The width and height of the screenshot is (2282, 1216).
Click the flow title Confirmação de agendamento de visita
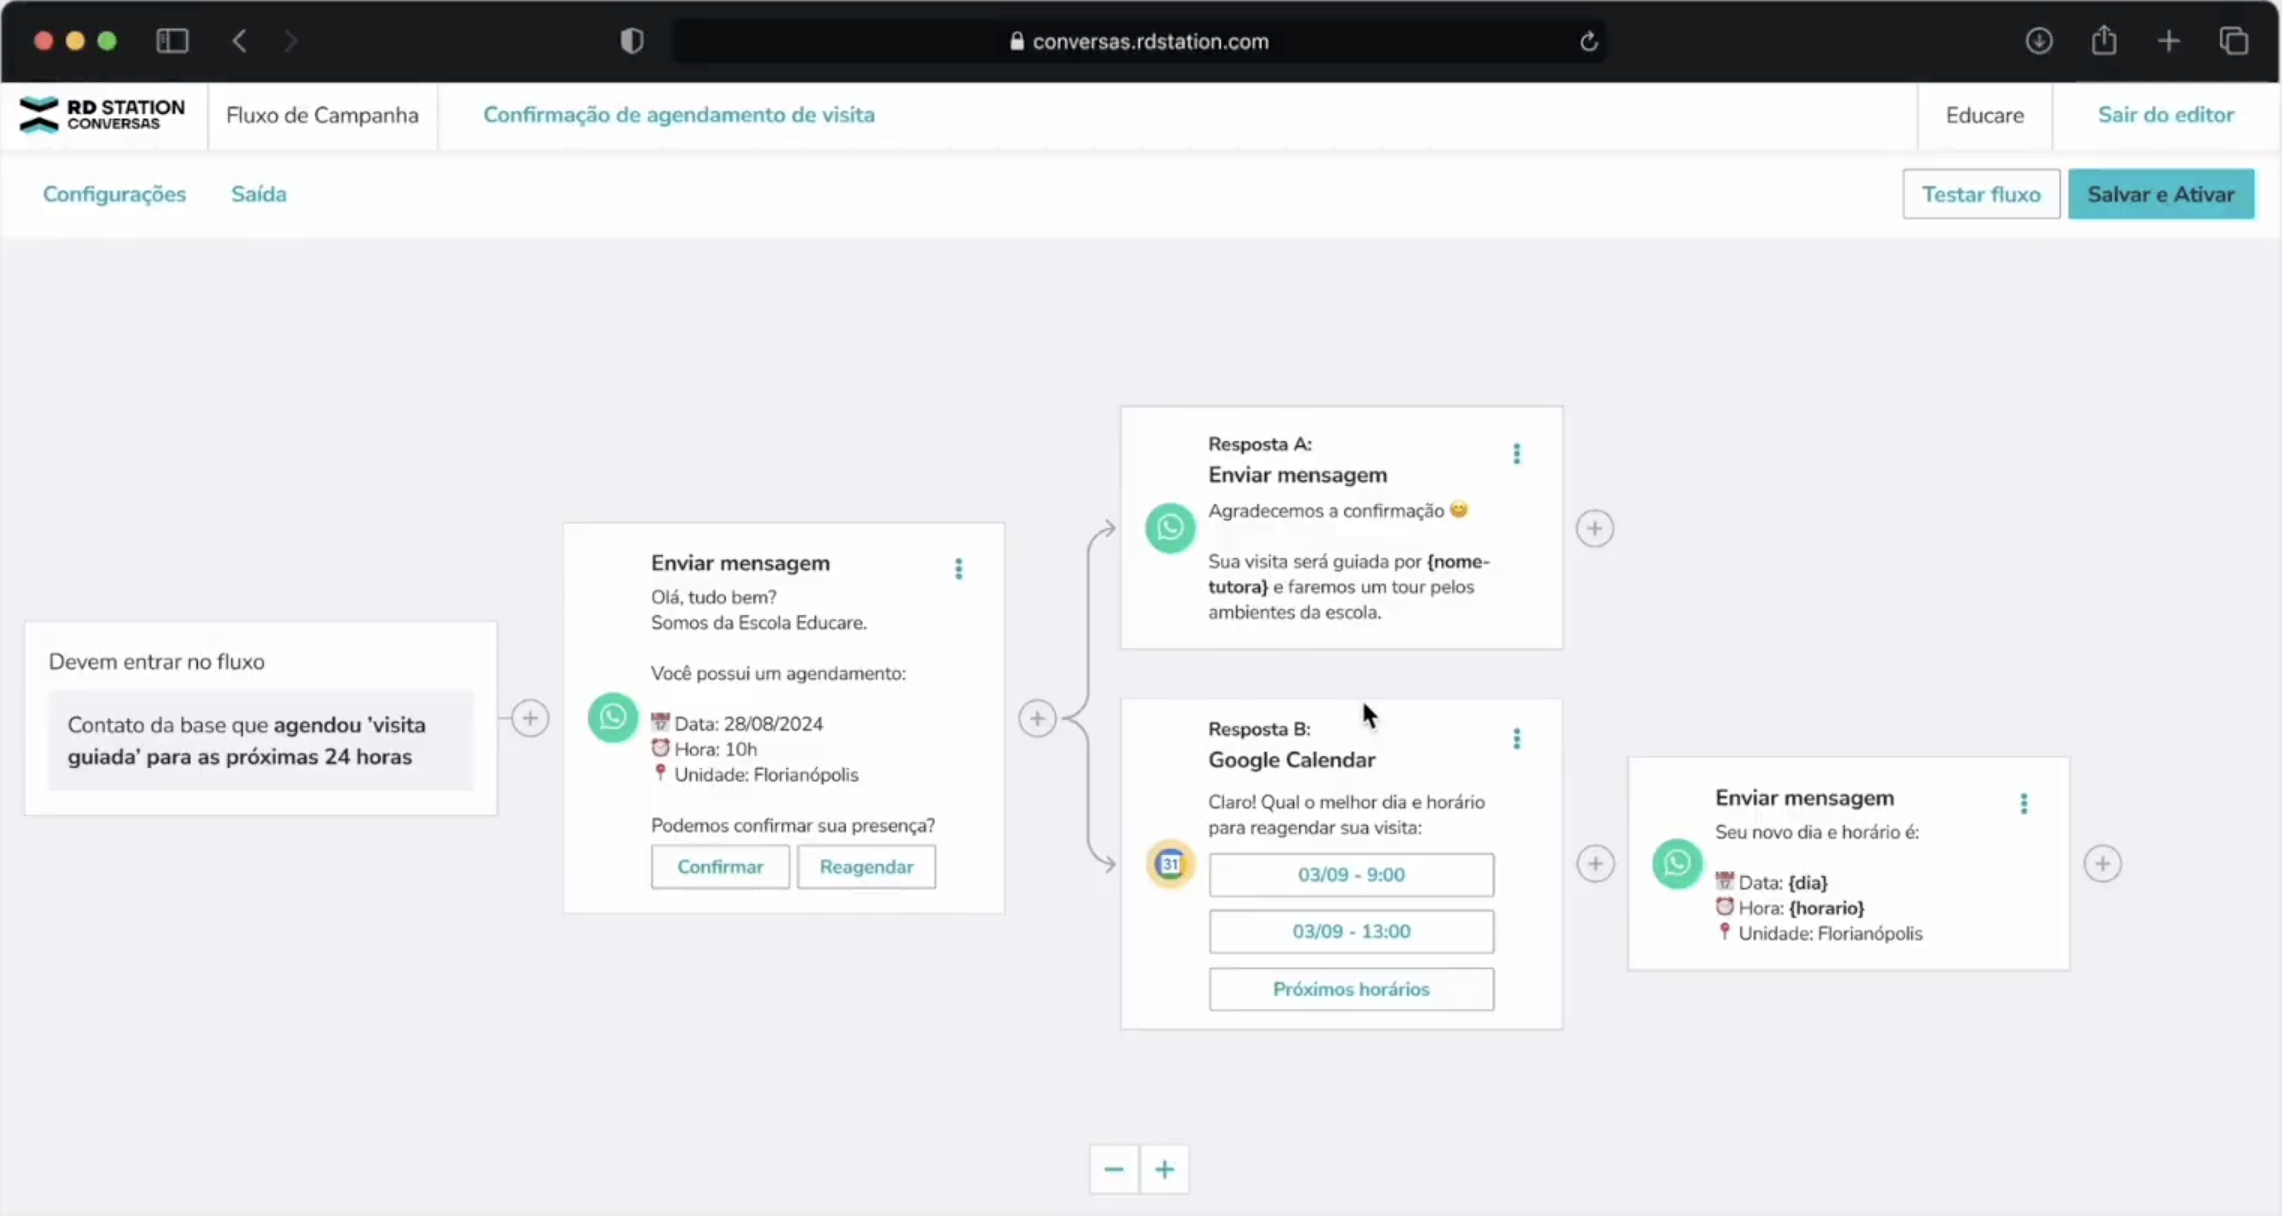[679, 115]
